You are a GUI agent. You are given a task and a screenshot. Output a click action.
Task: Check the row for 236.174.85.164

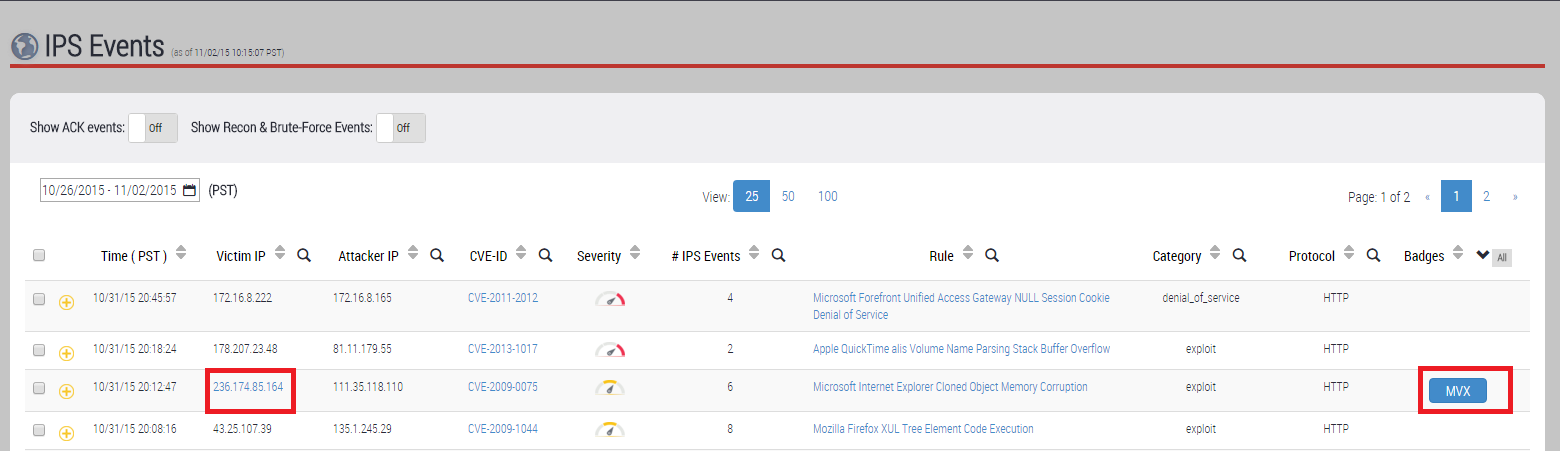(39, 387)
